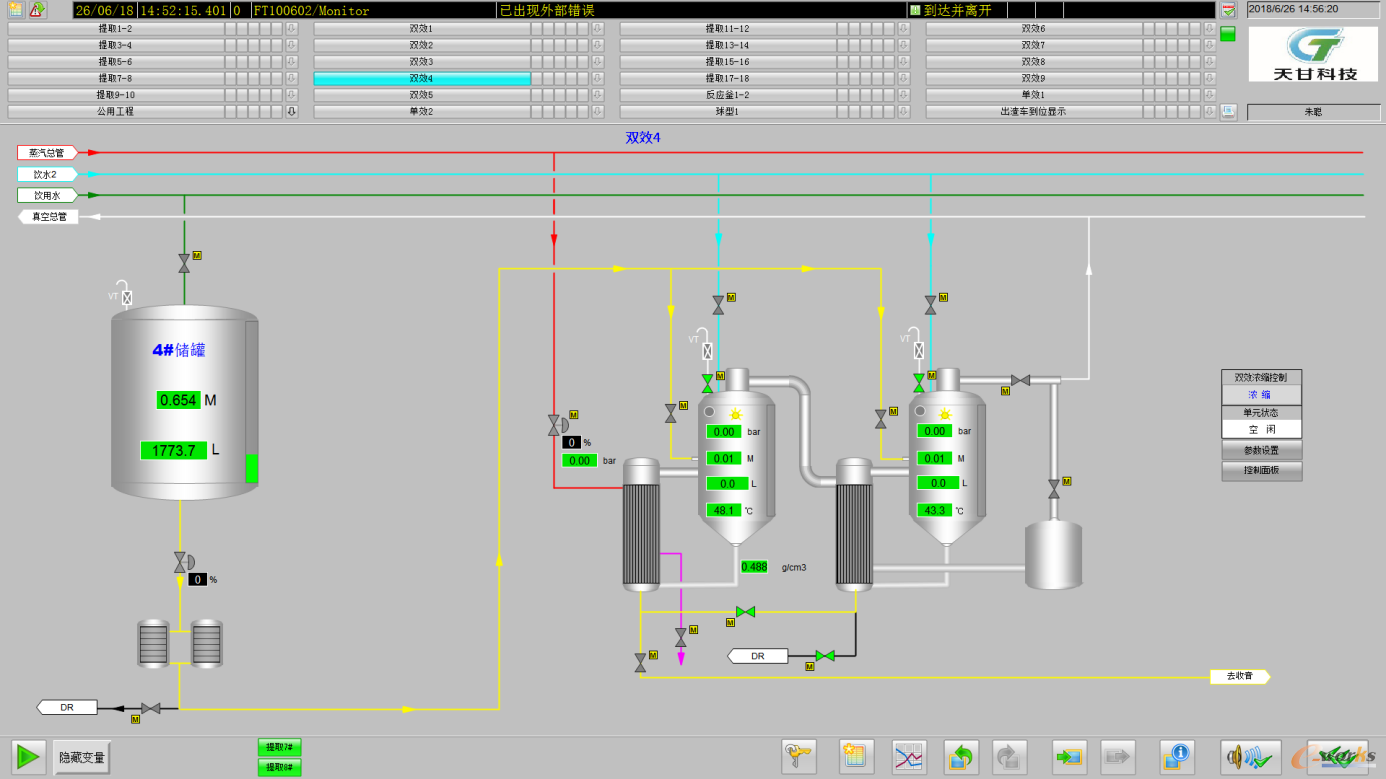Click the 浓缩 control mode field
The height and width of the screenshot is (779, 1386).
(1262, 394)
